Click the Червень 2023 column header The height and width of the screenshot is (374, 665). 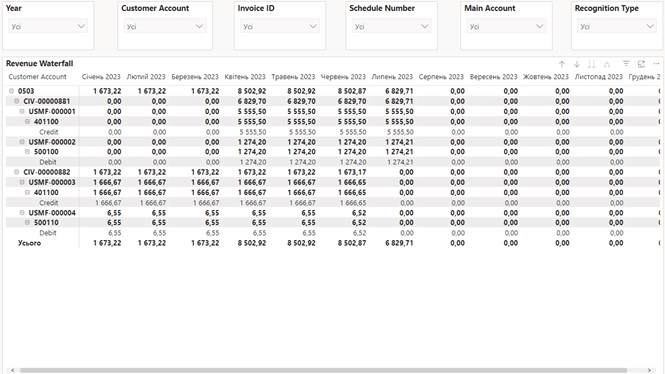click(343, 77)
